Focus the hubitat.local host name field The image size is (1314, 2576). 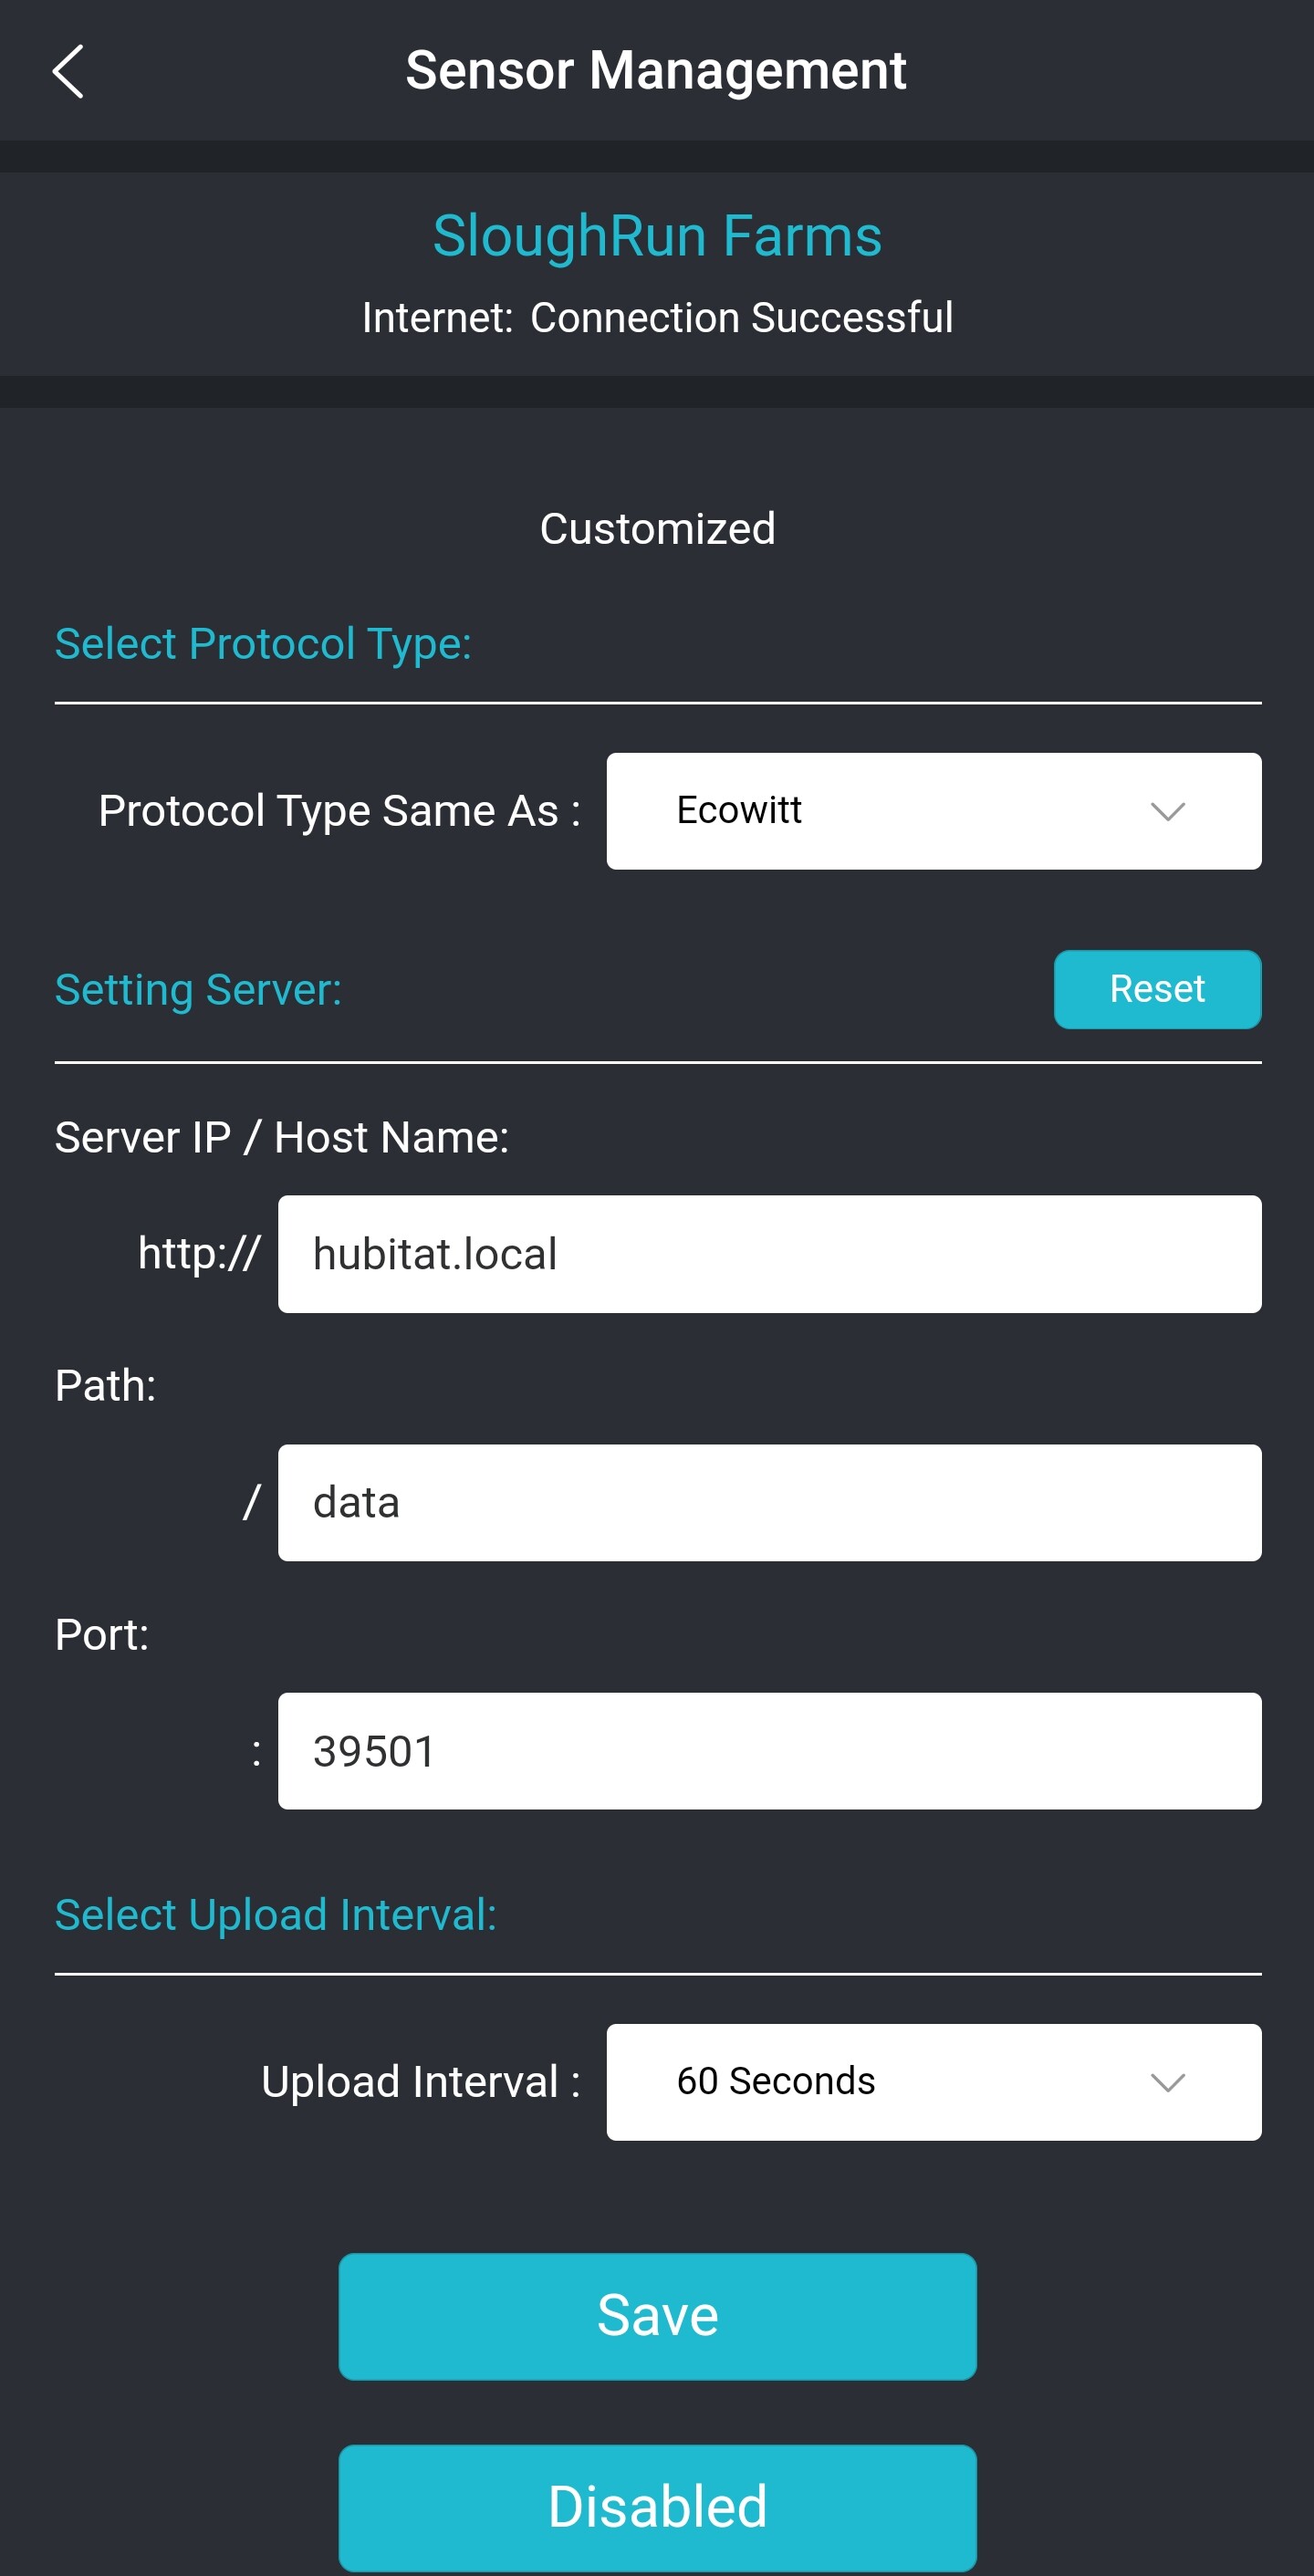[768, 1254]
